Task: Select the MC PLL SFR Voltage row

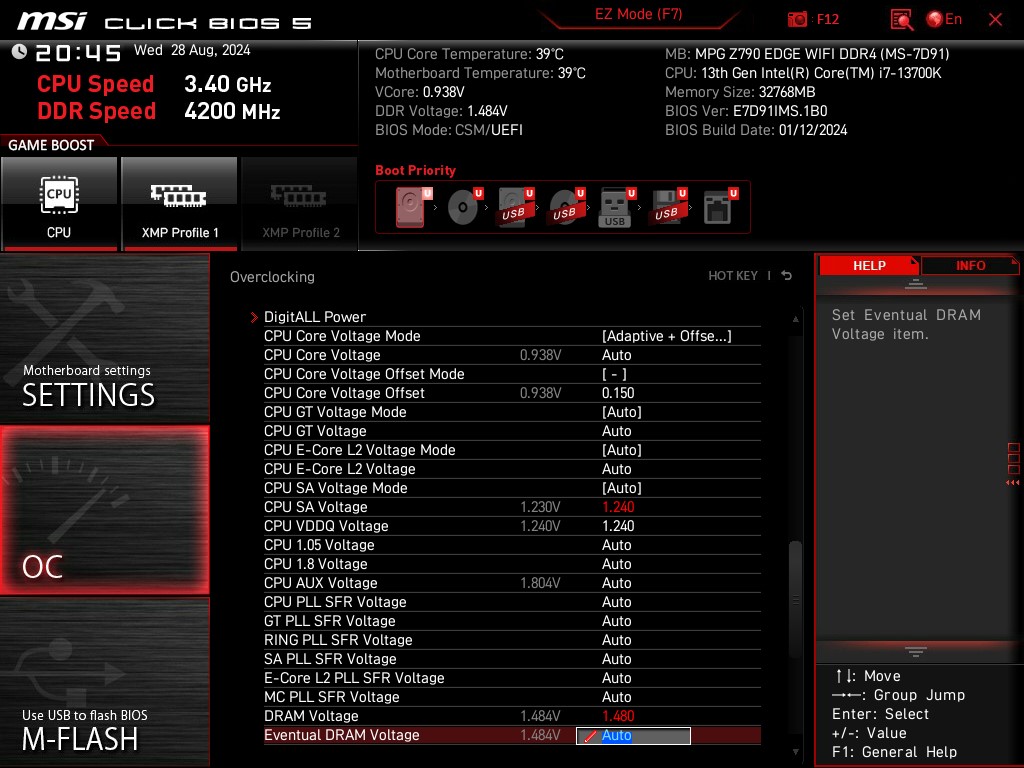Action: pyautogui.click(x=512, y=697)
